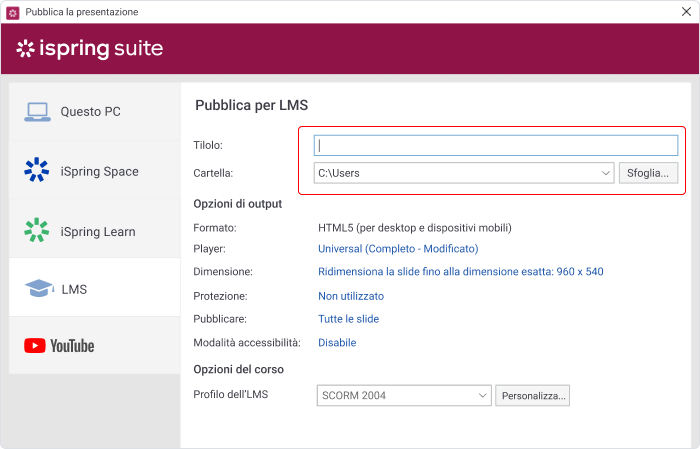The width and height of the screenshot is (700, 449).
Task: Focus the Titolo text field
Action: click(x=496, y=146)
